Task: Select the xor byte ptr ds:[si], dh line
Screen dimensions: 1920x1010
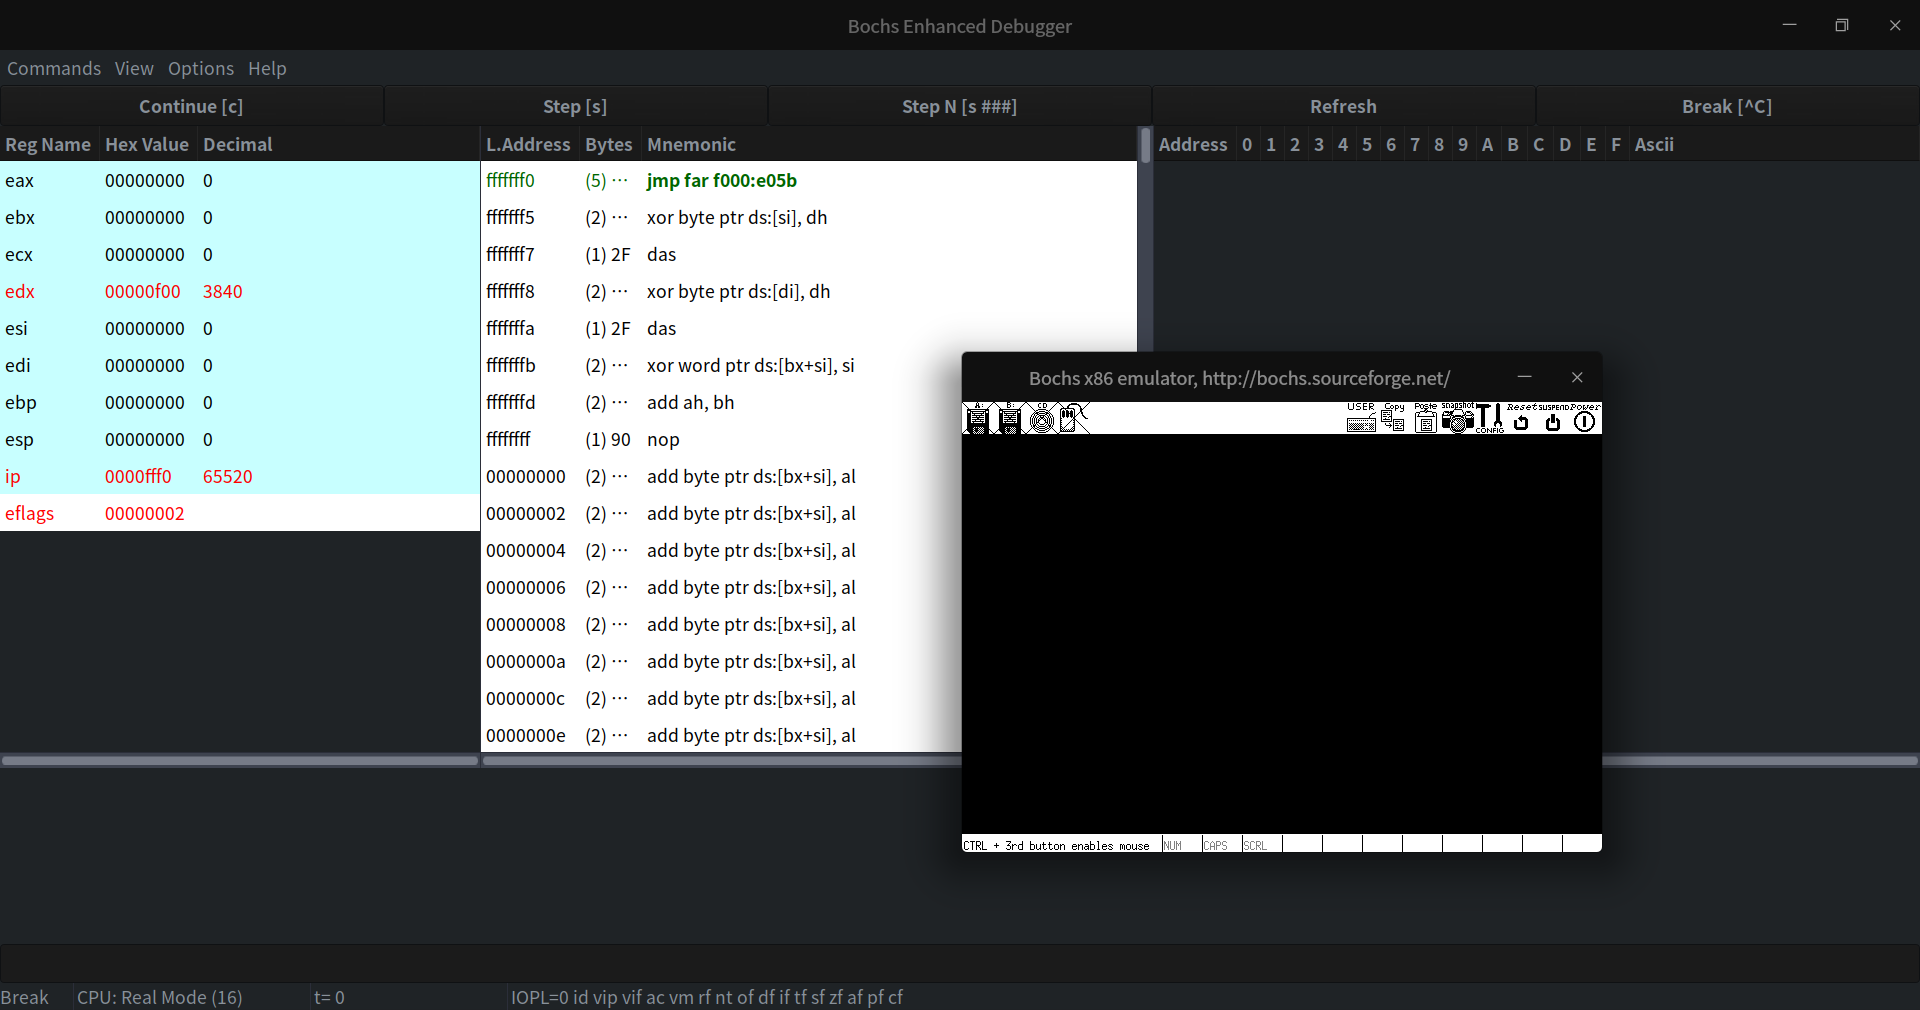Action: coord(809,217)
